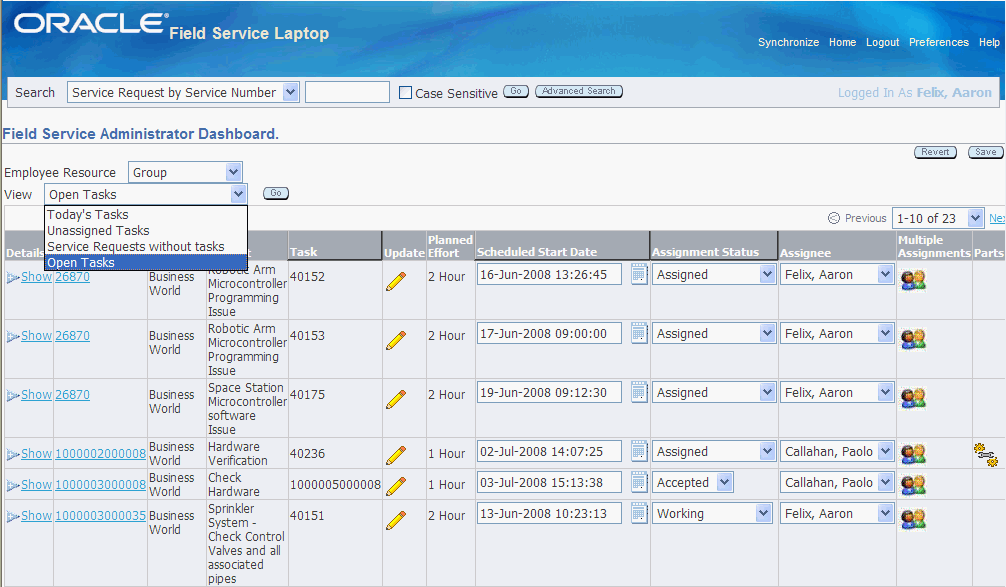
Task: Open multiple assignments icon for task 40153
Action: [x=913, y=339]
